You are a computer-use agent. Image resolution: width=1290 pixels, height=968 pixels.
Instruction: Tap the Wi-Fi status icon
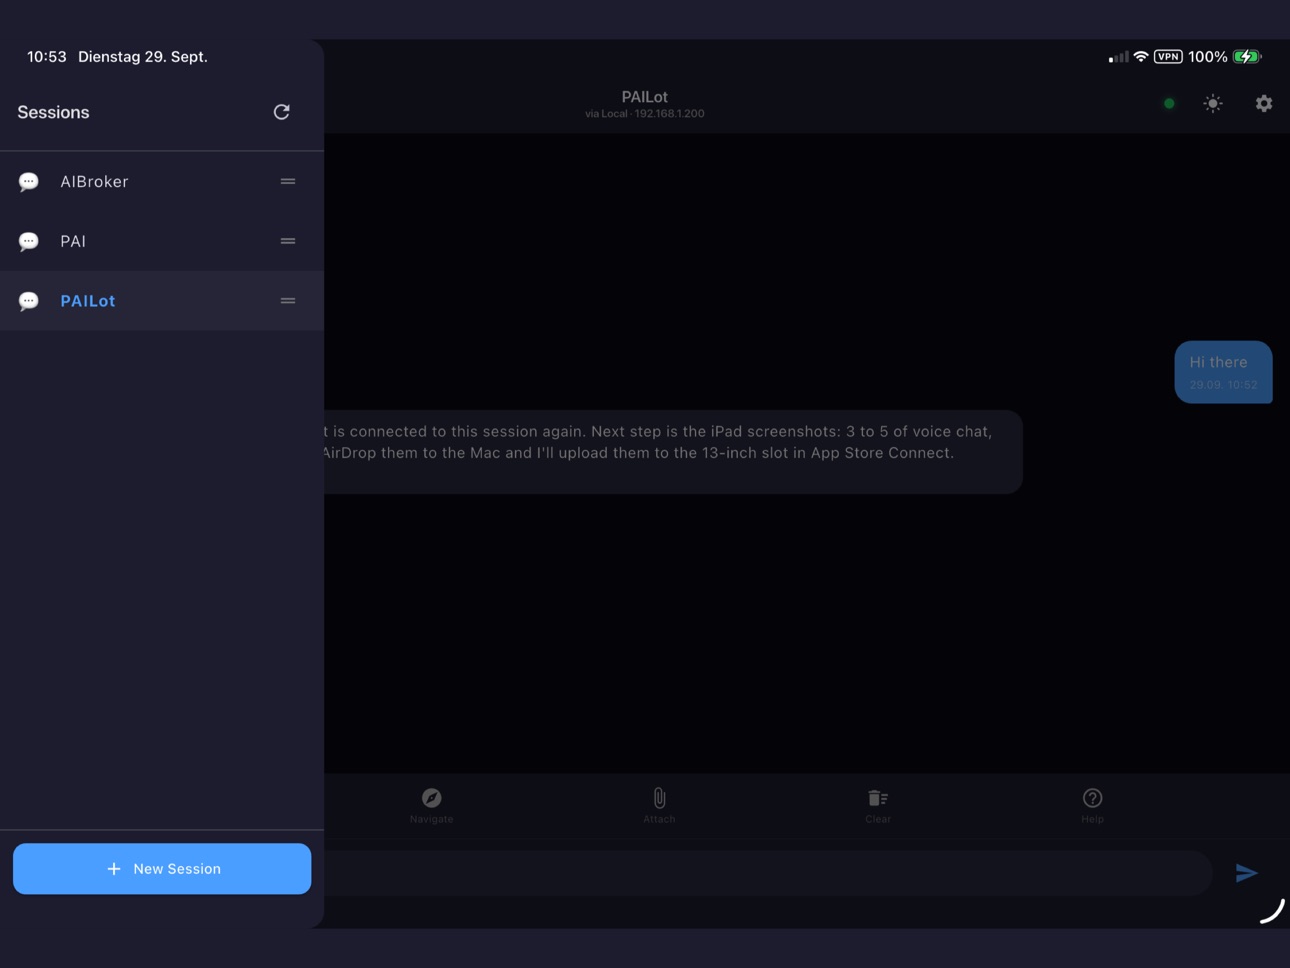[x=1141, y=57]
